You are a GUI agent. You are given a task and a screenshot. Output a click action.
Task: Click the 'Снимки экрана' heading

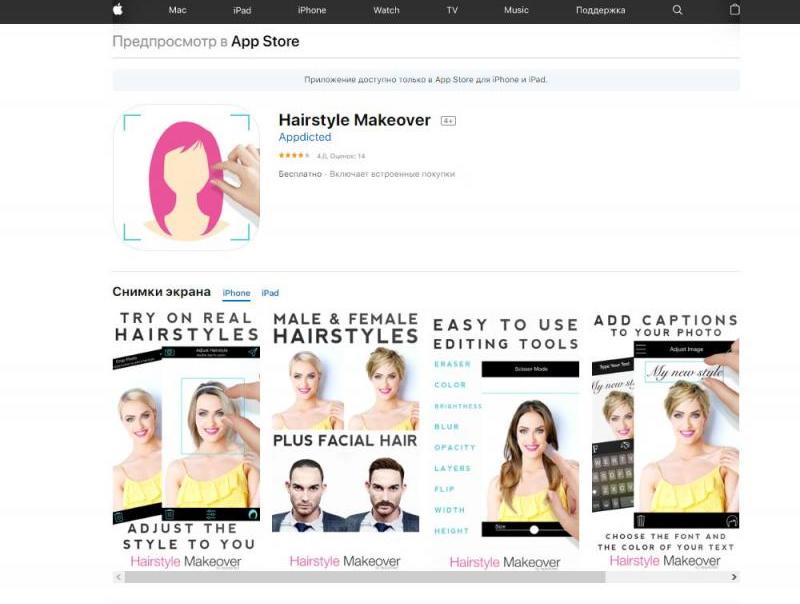click(x=161, y=292)
